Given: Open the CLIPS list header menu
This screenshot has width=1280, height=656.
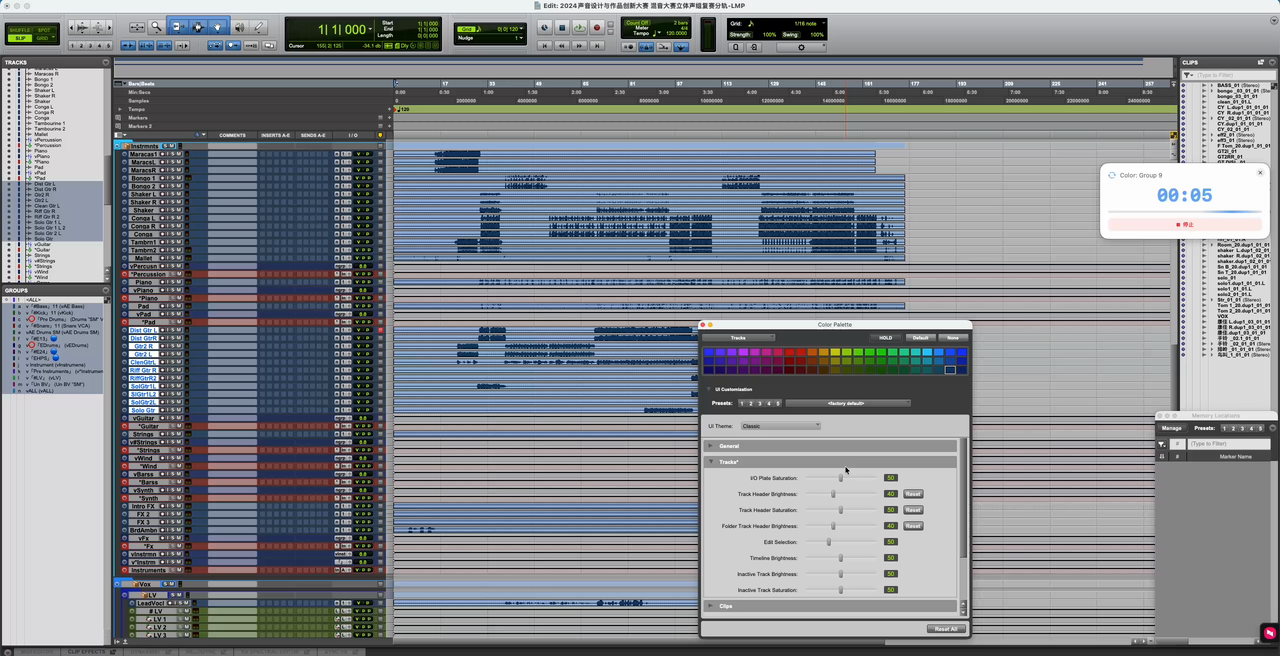Looking at the screenshot, I should (1272, 62).
